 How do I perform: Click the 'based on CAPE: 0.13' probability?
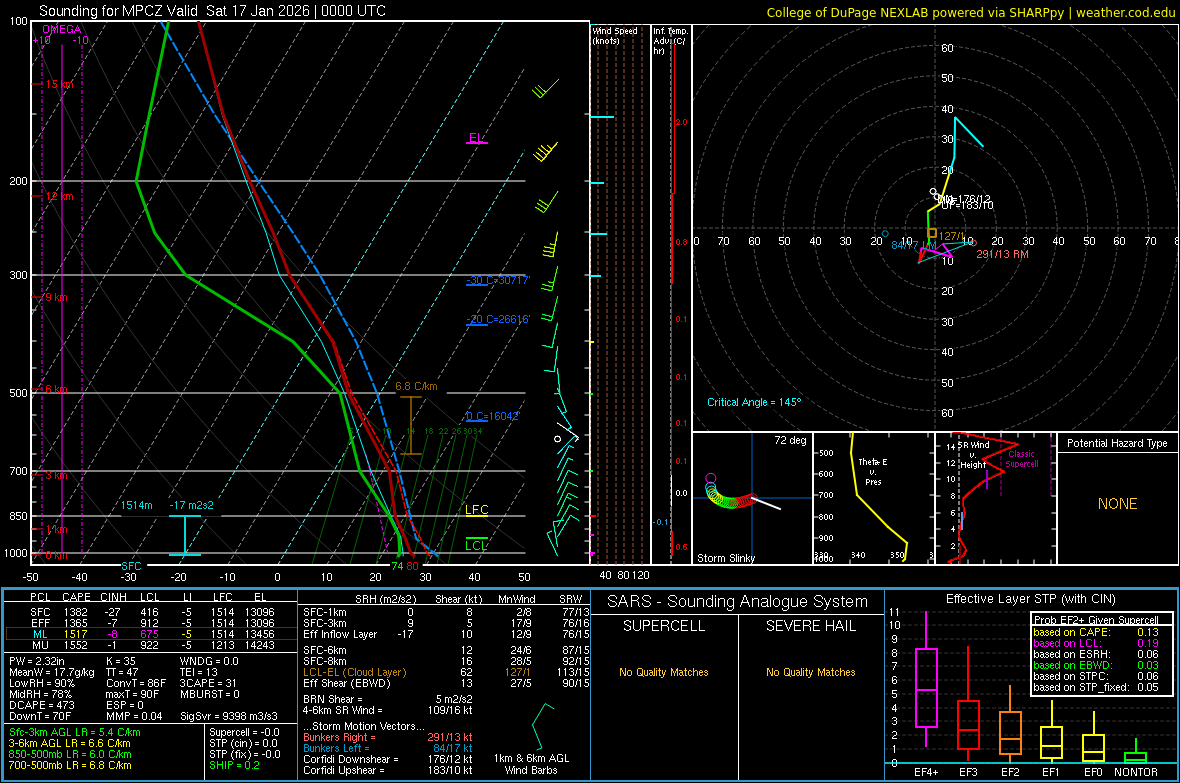[1096, 632]
